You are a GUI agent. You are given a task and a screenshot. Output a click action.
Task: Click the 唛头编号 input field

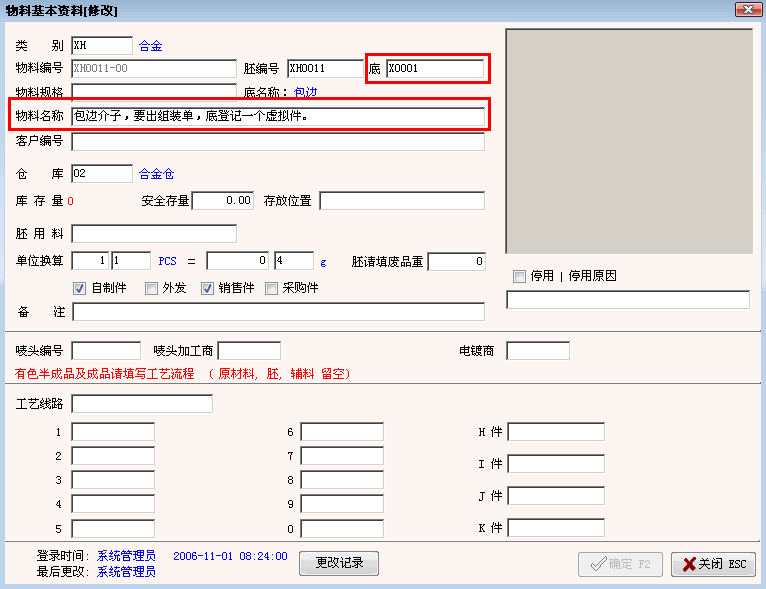(106, 351)
